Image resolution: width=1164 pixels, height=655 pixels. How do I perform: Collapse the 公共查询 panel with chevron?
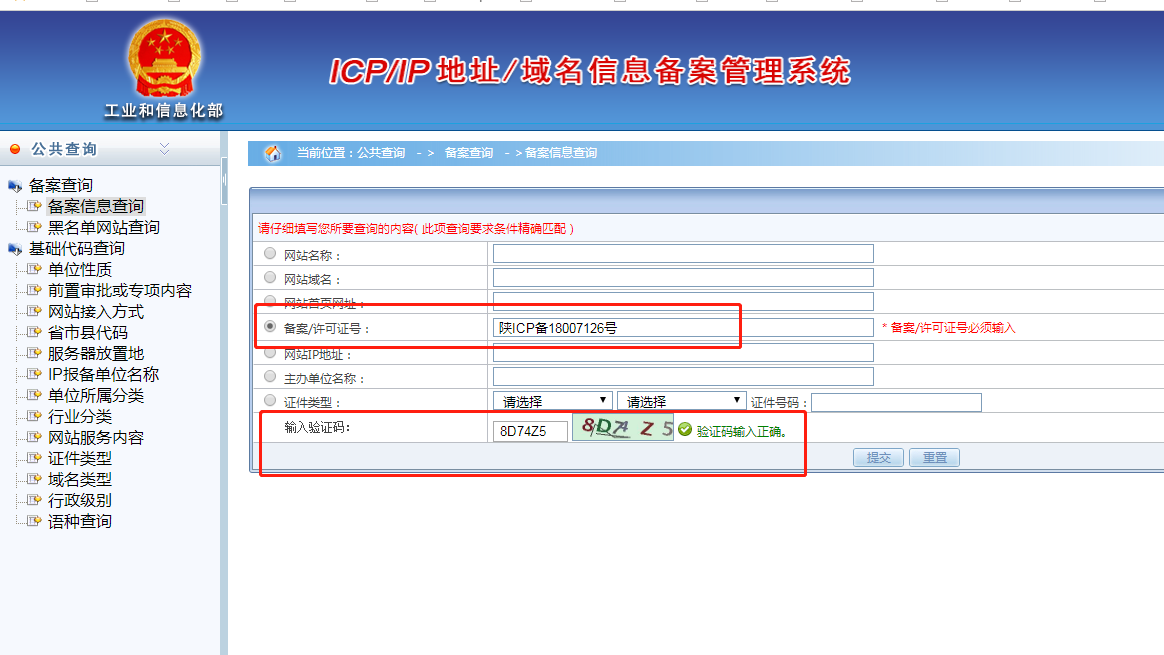click(x=165, y=149)
